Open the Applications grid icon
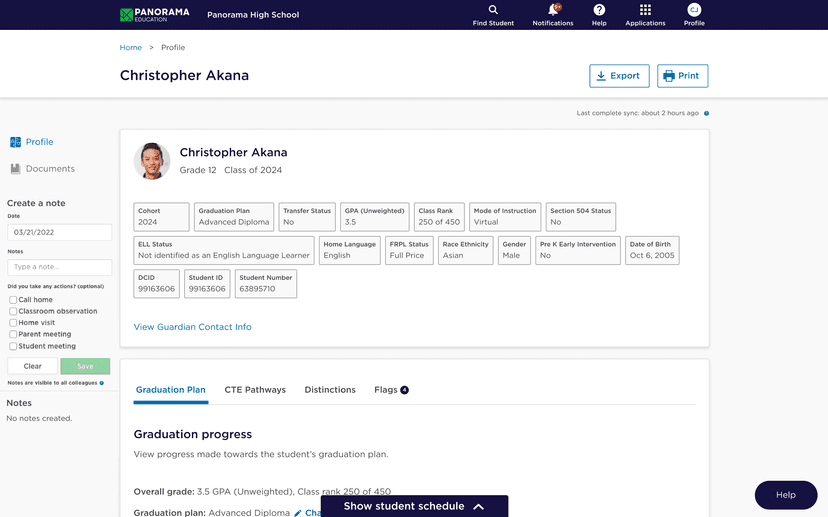 (645, 10)
